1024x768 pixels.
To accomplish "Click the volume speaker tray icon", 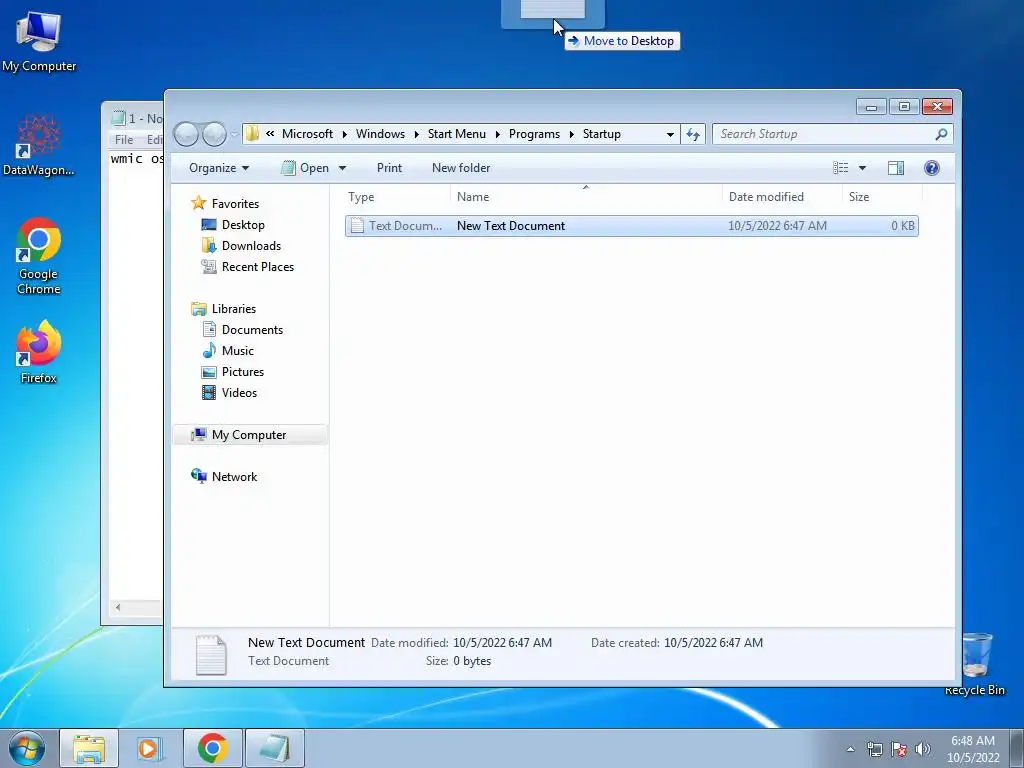I will [x=923, y=749].
